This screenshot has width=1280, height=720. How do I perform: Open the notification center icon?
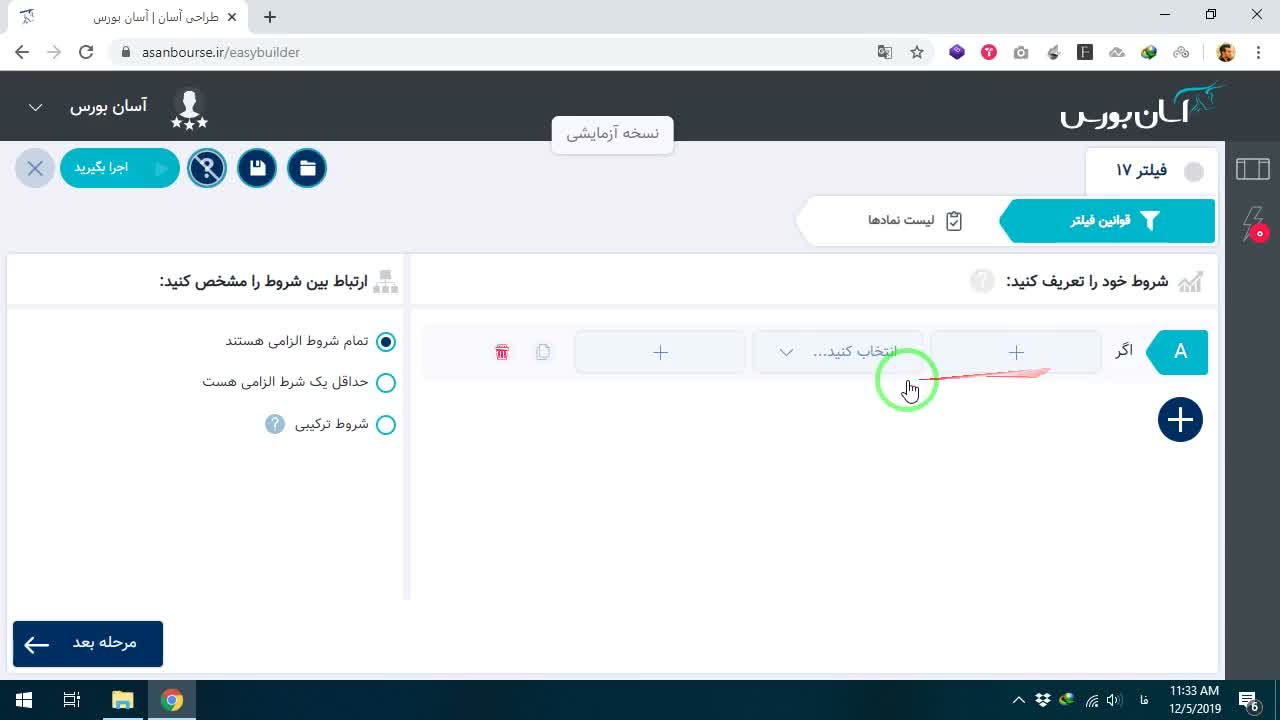coord(1249,700)
